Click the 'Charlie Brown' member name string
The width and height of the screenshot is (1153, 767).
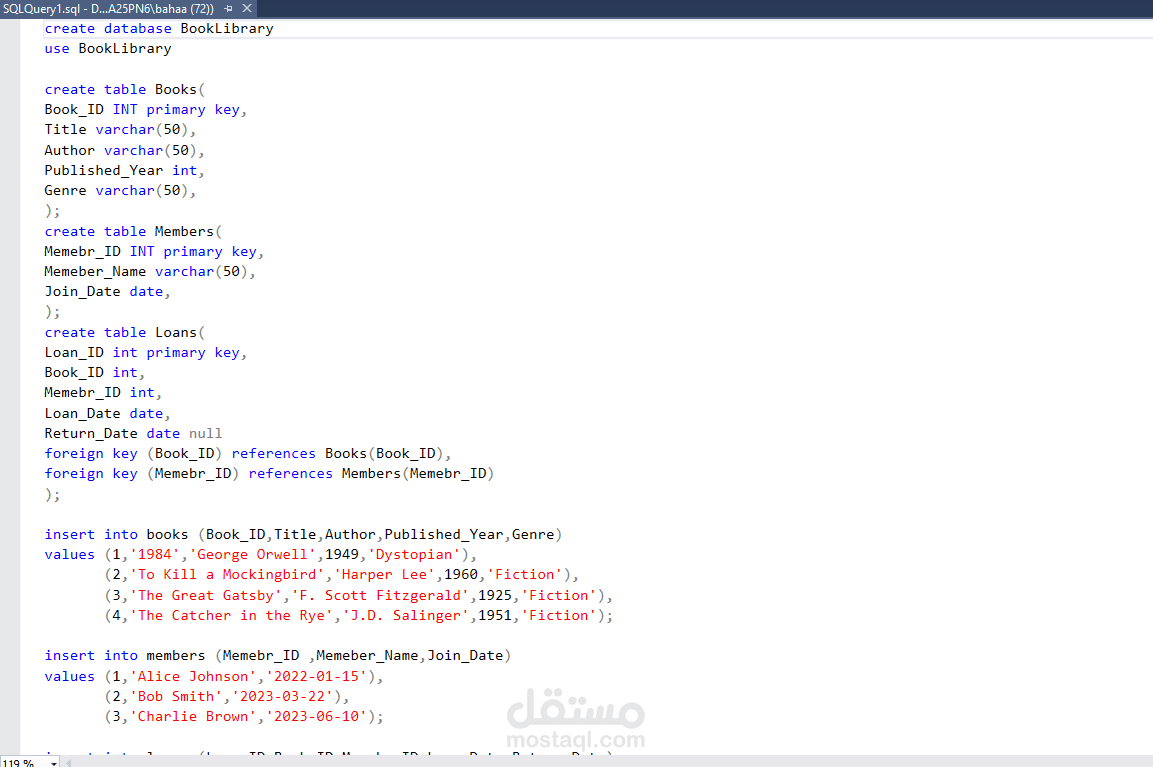tap(193, 717)
